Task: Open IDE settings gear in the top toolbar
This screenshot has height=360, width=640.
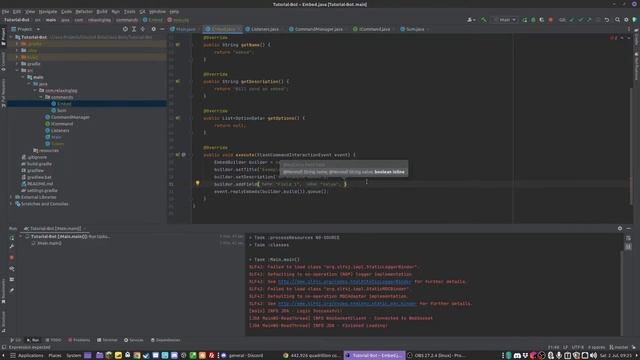Action: click(x=626, y=20)
